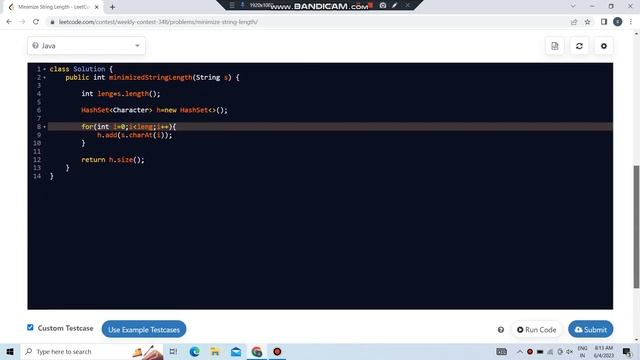Open the Java language dropdown
This screenshot has height=360, width=640.
(86, 46)
